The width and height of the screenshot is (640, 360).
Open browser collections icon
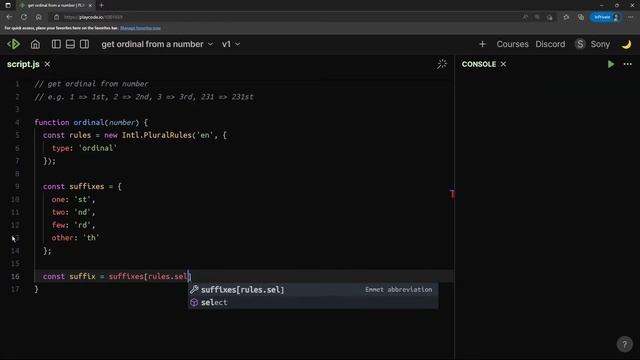pyautogui.click(x=581, y=17)
